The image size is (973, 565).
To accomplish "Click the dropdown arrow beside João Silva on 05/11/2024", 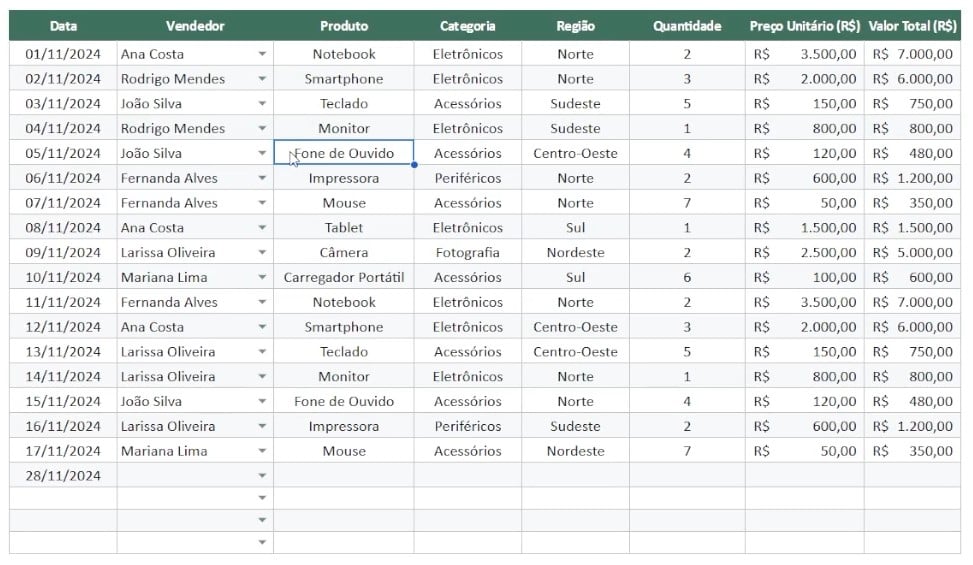I will (262, 153).
